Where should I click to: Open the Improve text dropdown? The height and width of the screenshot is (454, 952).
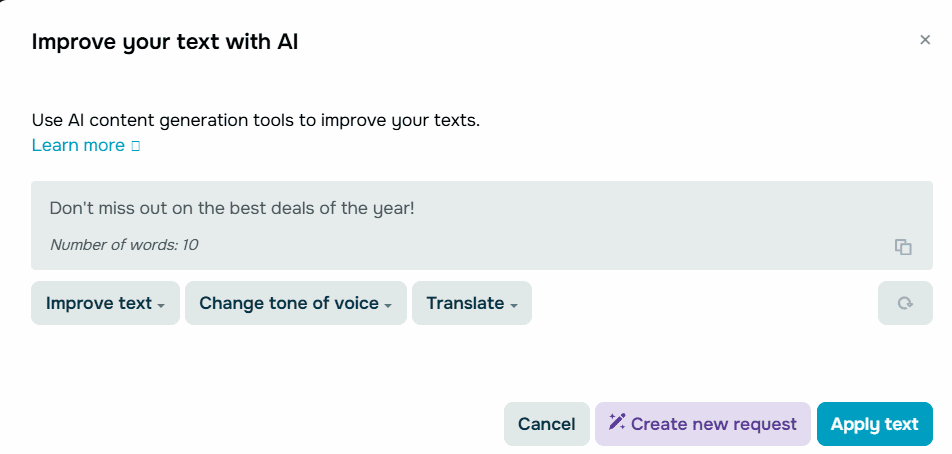click(x=105, y=303)
